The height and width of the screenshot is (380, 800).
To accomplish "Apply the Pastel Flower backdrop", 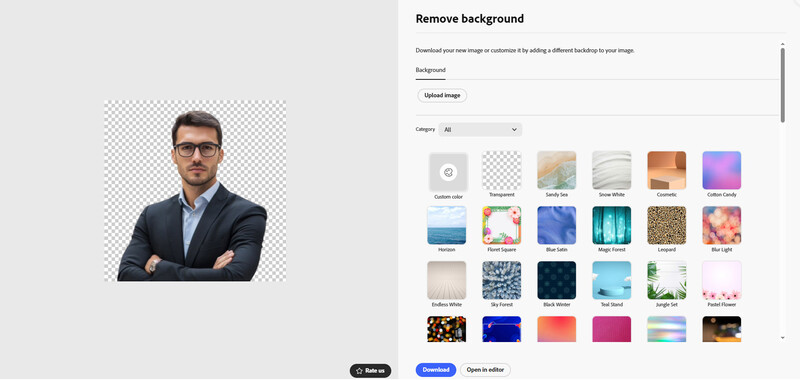I will pyautogui.click(x=722, y=281).
